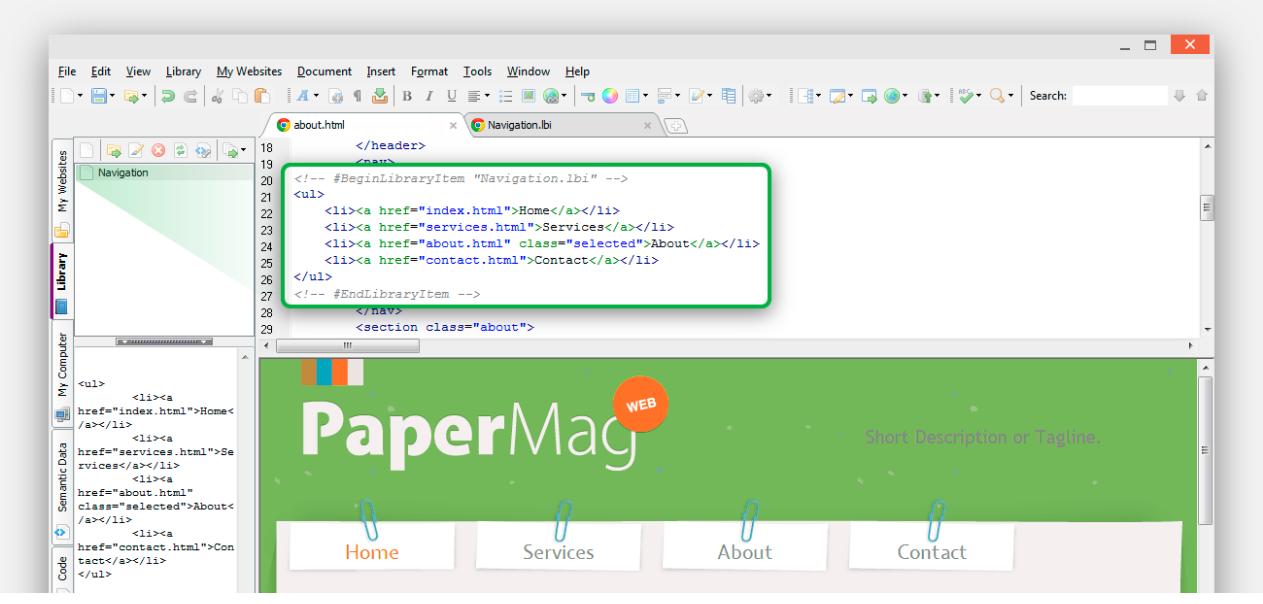Click Library panel open folder icon
The image size is (1263, 604).
pyautogui.click(x=113, y=150)
